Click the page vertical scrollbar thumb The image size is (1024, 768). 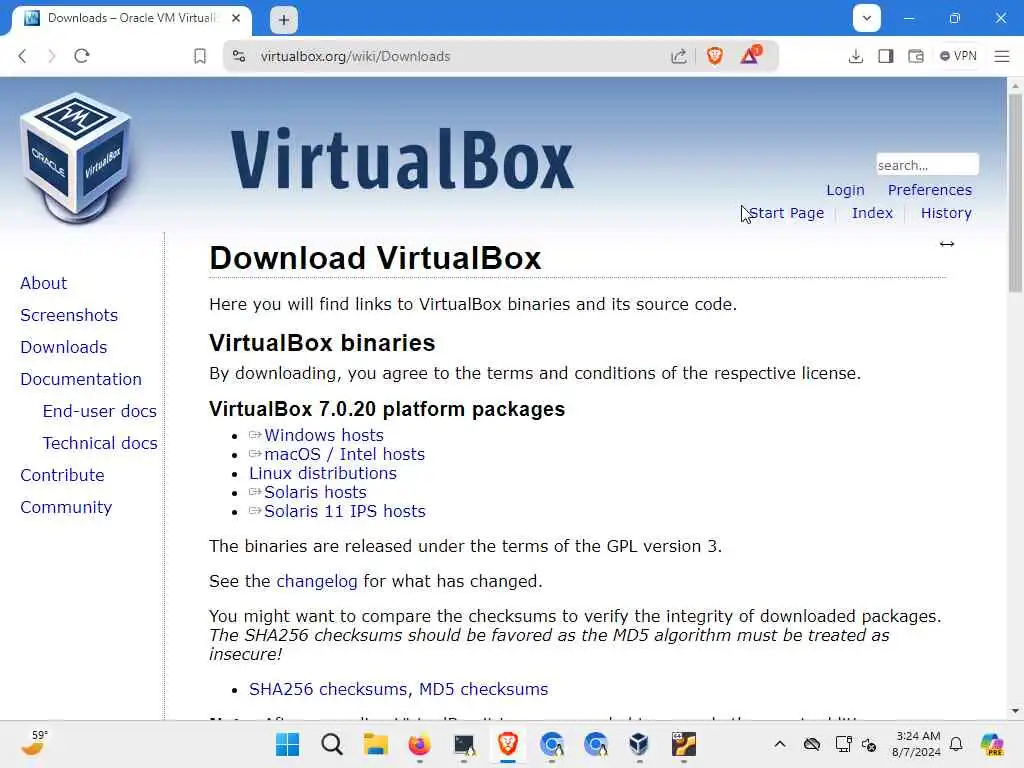click(x=1015, y=193)
